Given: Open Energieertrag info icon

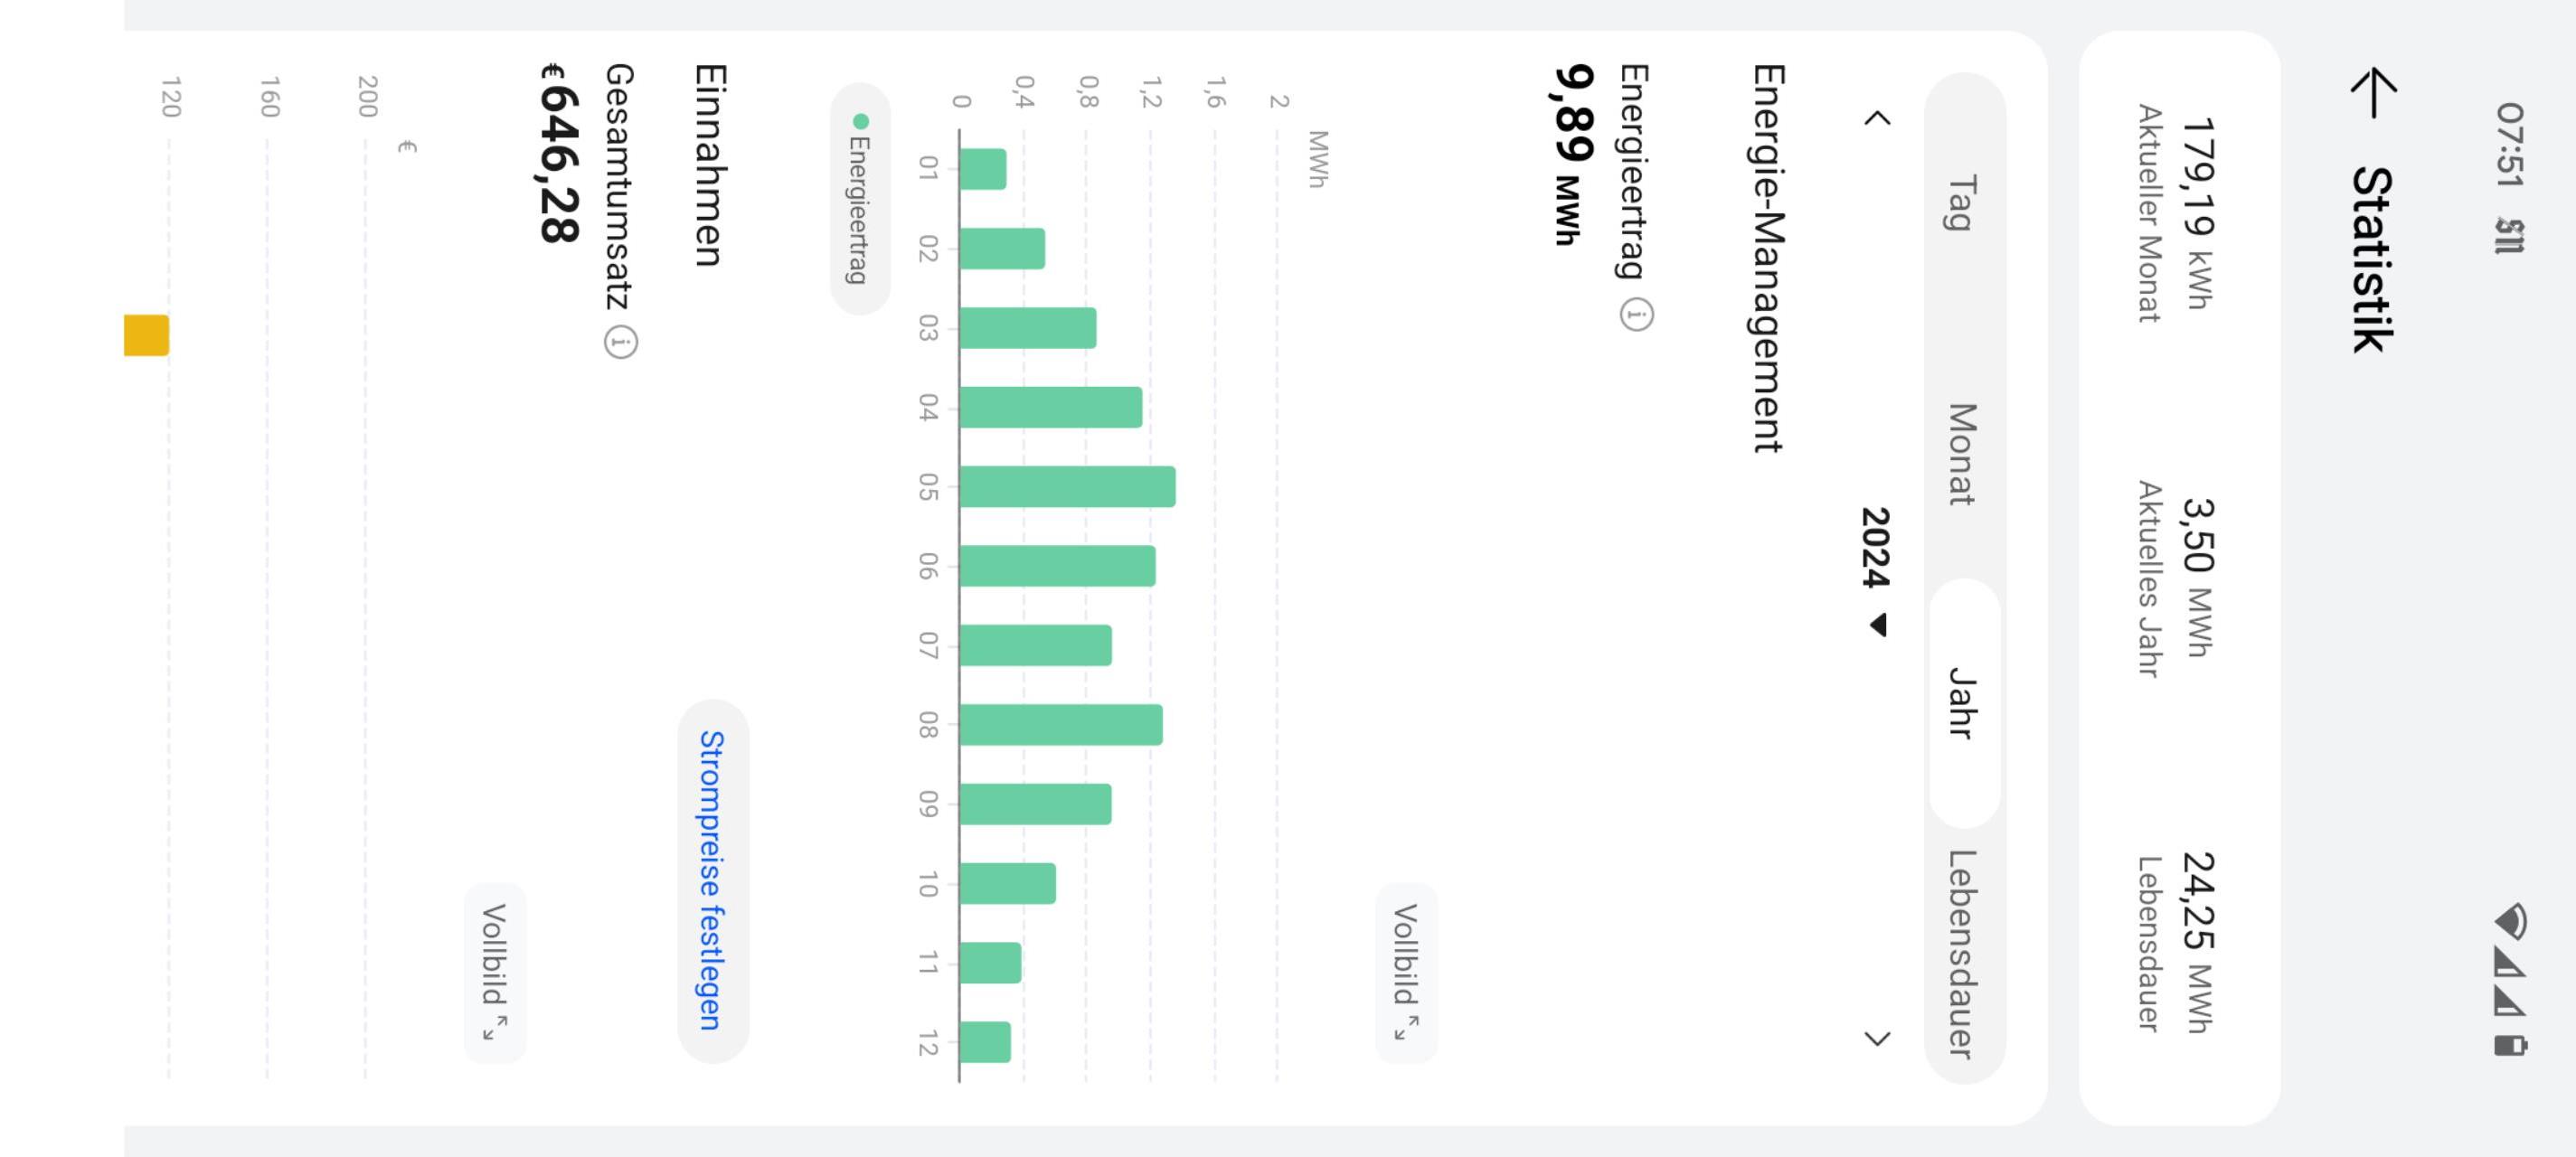Looking at the screenshot, I should [x=1636, y=316].
